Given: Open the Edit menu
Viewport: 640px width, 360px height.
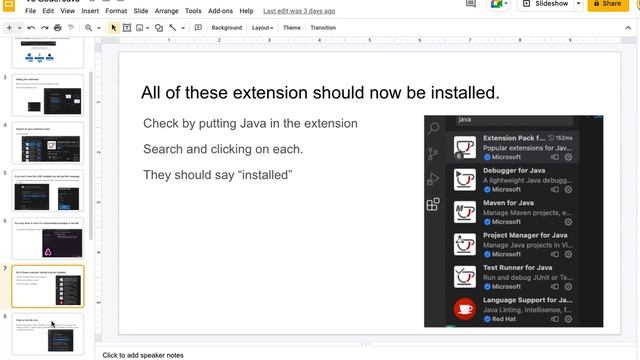Looking at the screenshot, I should 48,11.
